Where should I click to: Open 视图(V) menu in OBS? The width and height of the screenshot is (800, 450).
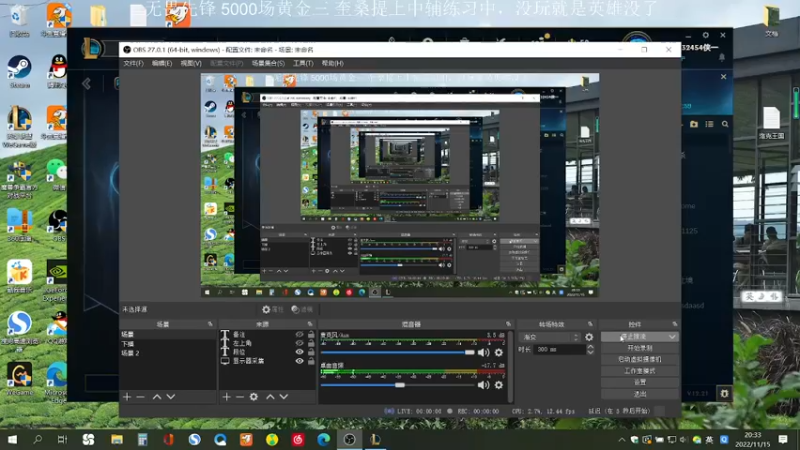(191, 63)
